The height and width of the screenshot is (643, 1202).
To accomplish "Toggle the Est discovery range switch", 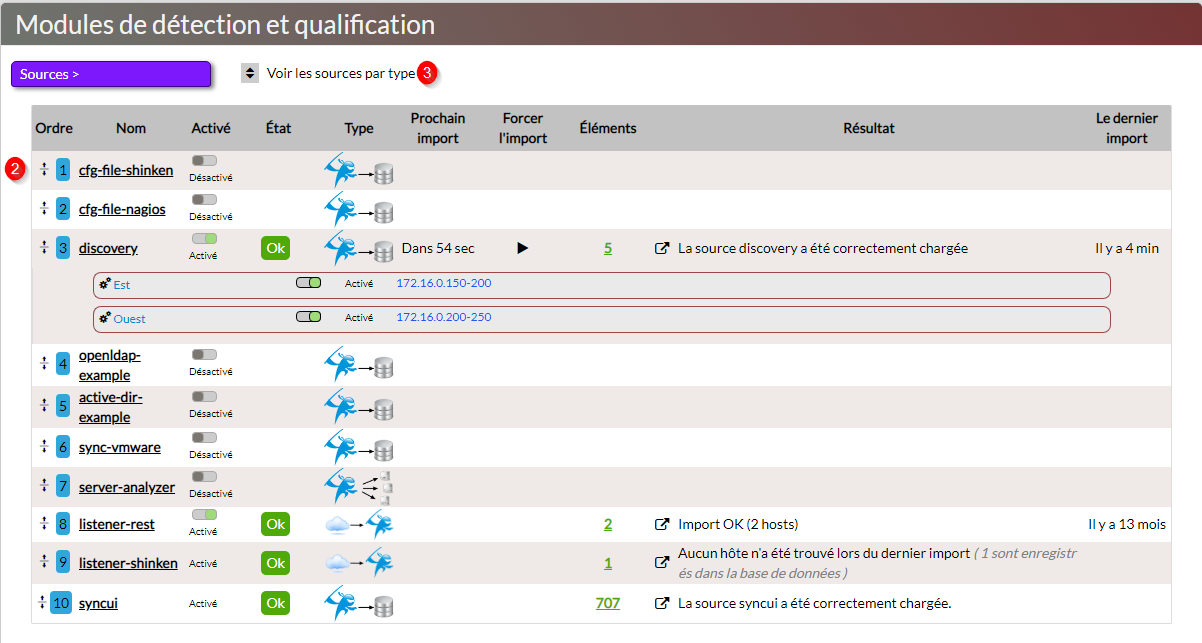I will [308, 283].
